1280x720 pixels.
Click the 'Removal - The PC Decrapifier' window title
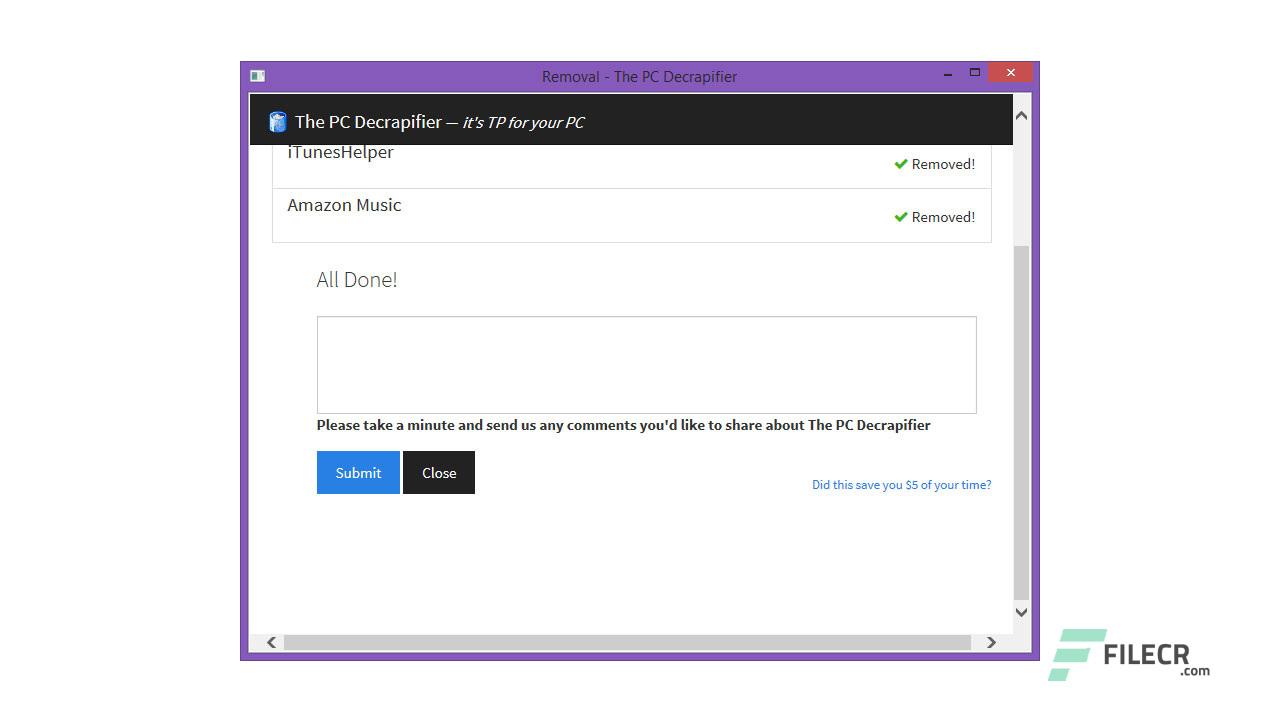pos(640,76)
